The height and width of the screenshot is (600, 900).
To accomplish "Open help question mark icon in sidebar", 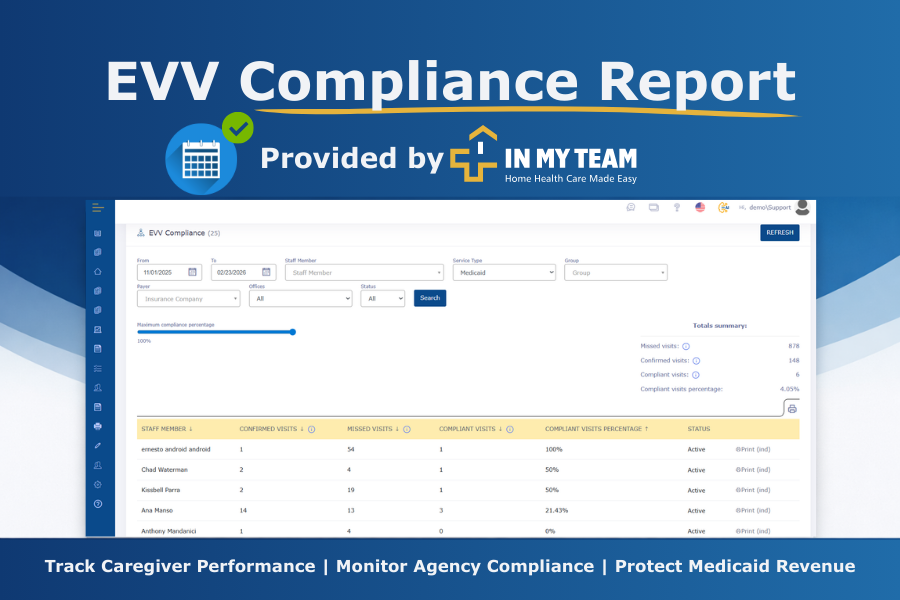I will [97, 503].
